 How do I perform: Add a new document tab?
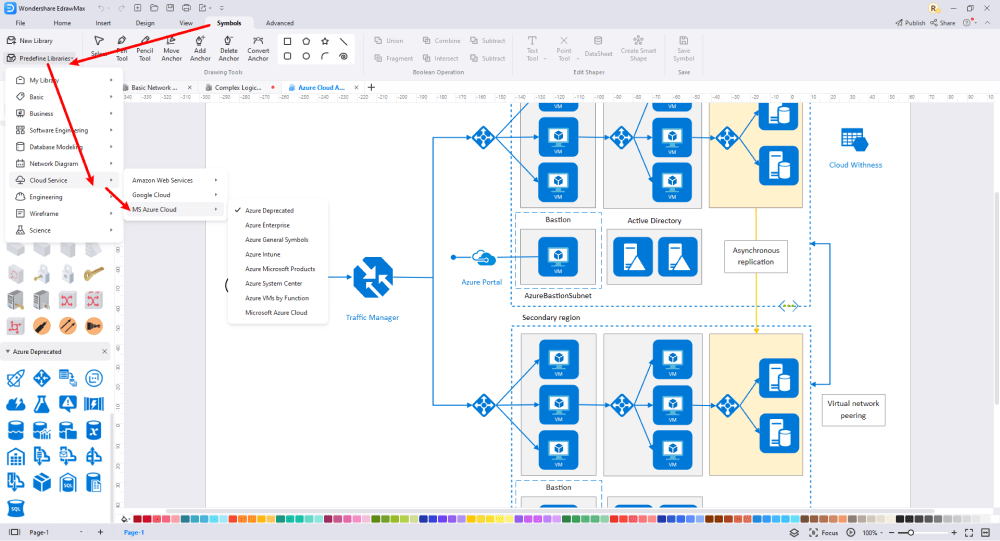point(371,87)
